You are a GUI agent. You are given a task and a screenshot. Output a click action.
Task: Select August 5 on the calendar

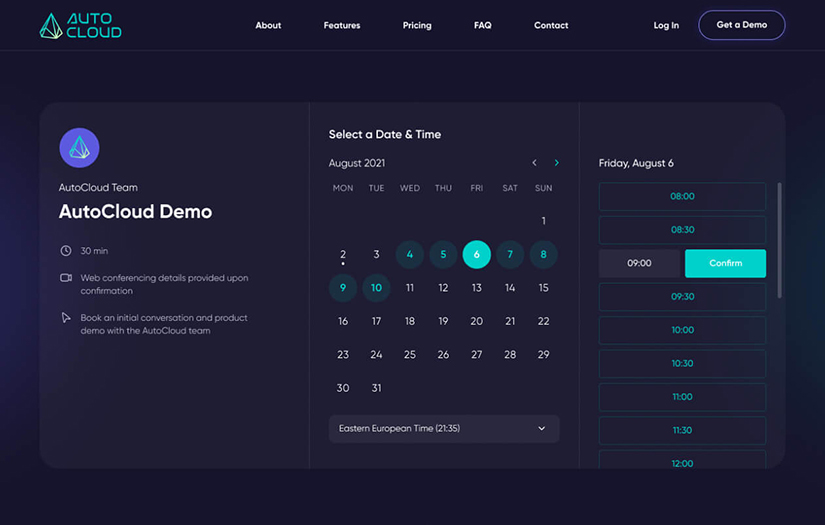click(x=443, y=255)
